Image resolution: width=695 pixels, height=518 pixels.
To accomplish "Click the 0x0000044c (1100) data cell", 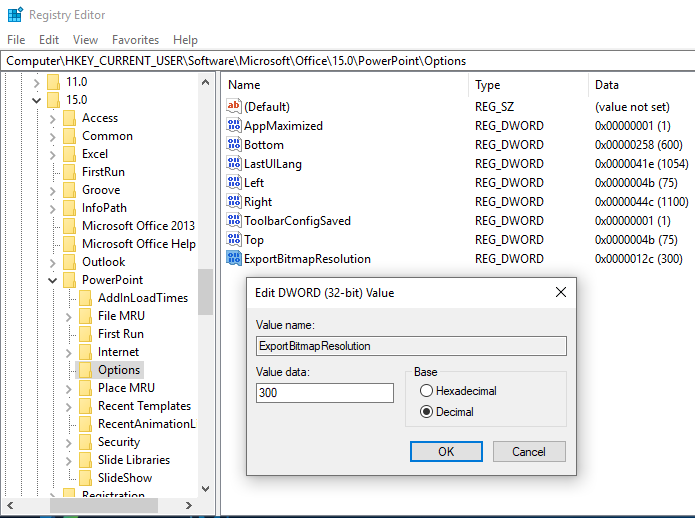I will pos(641,202).
